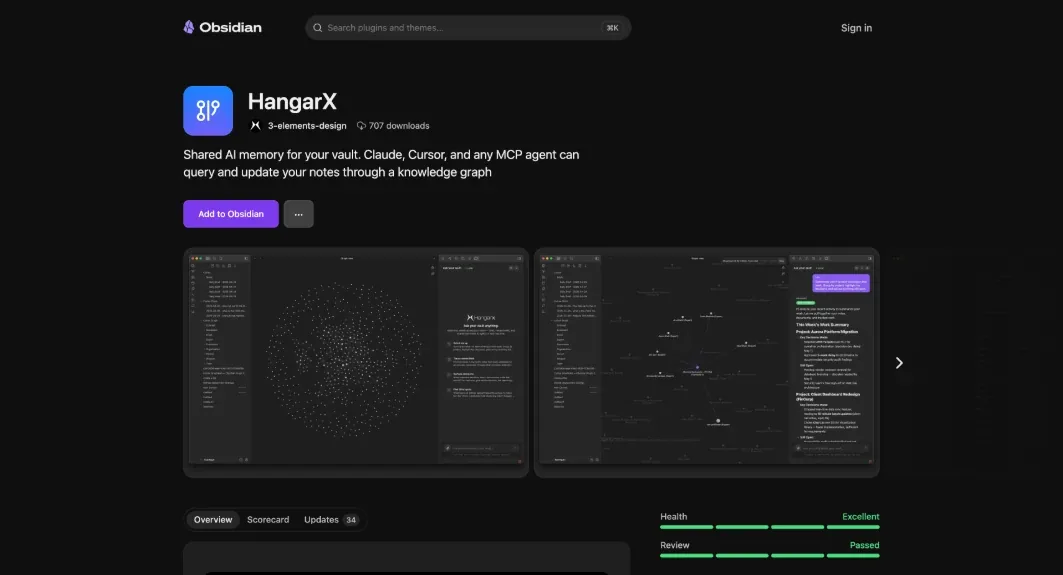Viewport: 1063px width, 575px height.
Task: Click the Obsidian crystal logo icon
Action: point(188,27)
